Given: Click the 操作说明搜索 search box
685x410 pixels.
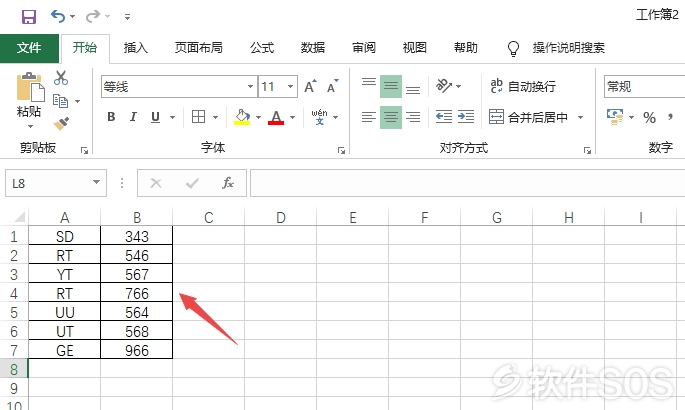Looking at the screenshot, I should tap(568, 48).
